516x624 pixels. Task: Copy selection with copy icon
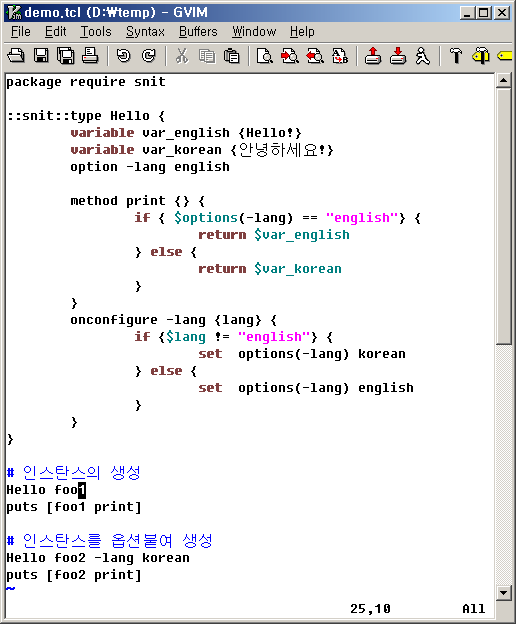pos(207,56)
